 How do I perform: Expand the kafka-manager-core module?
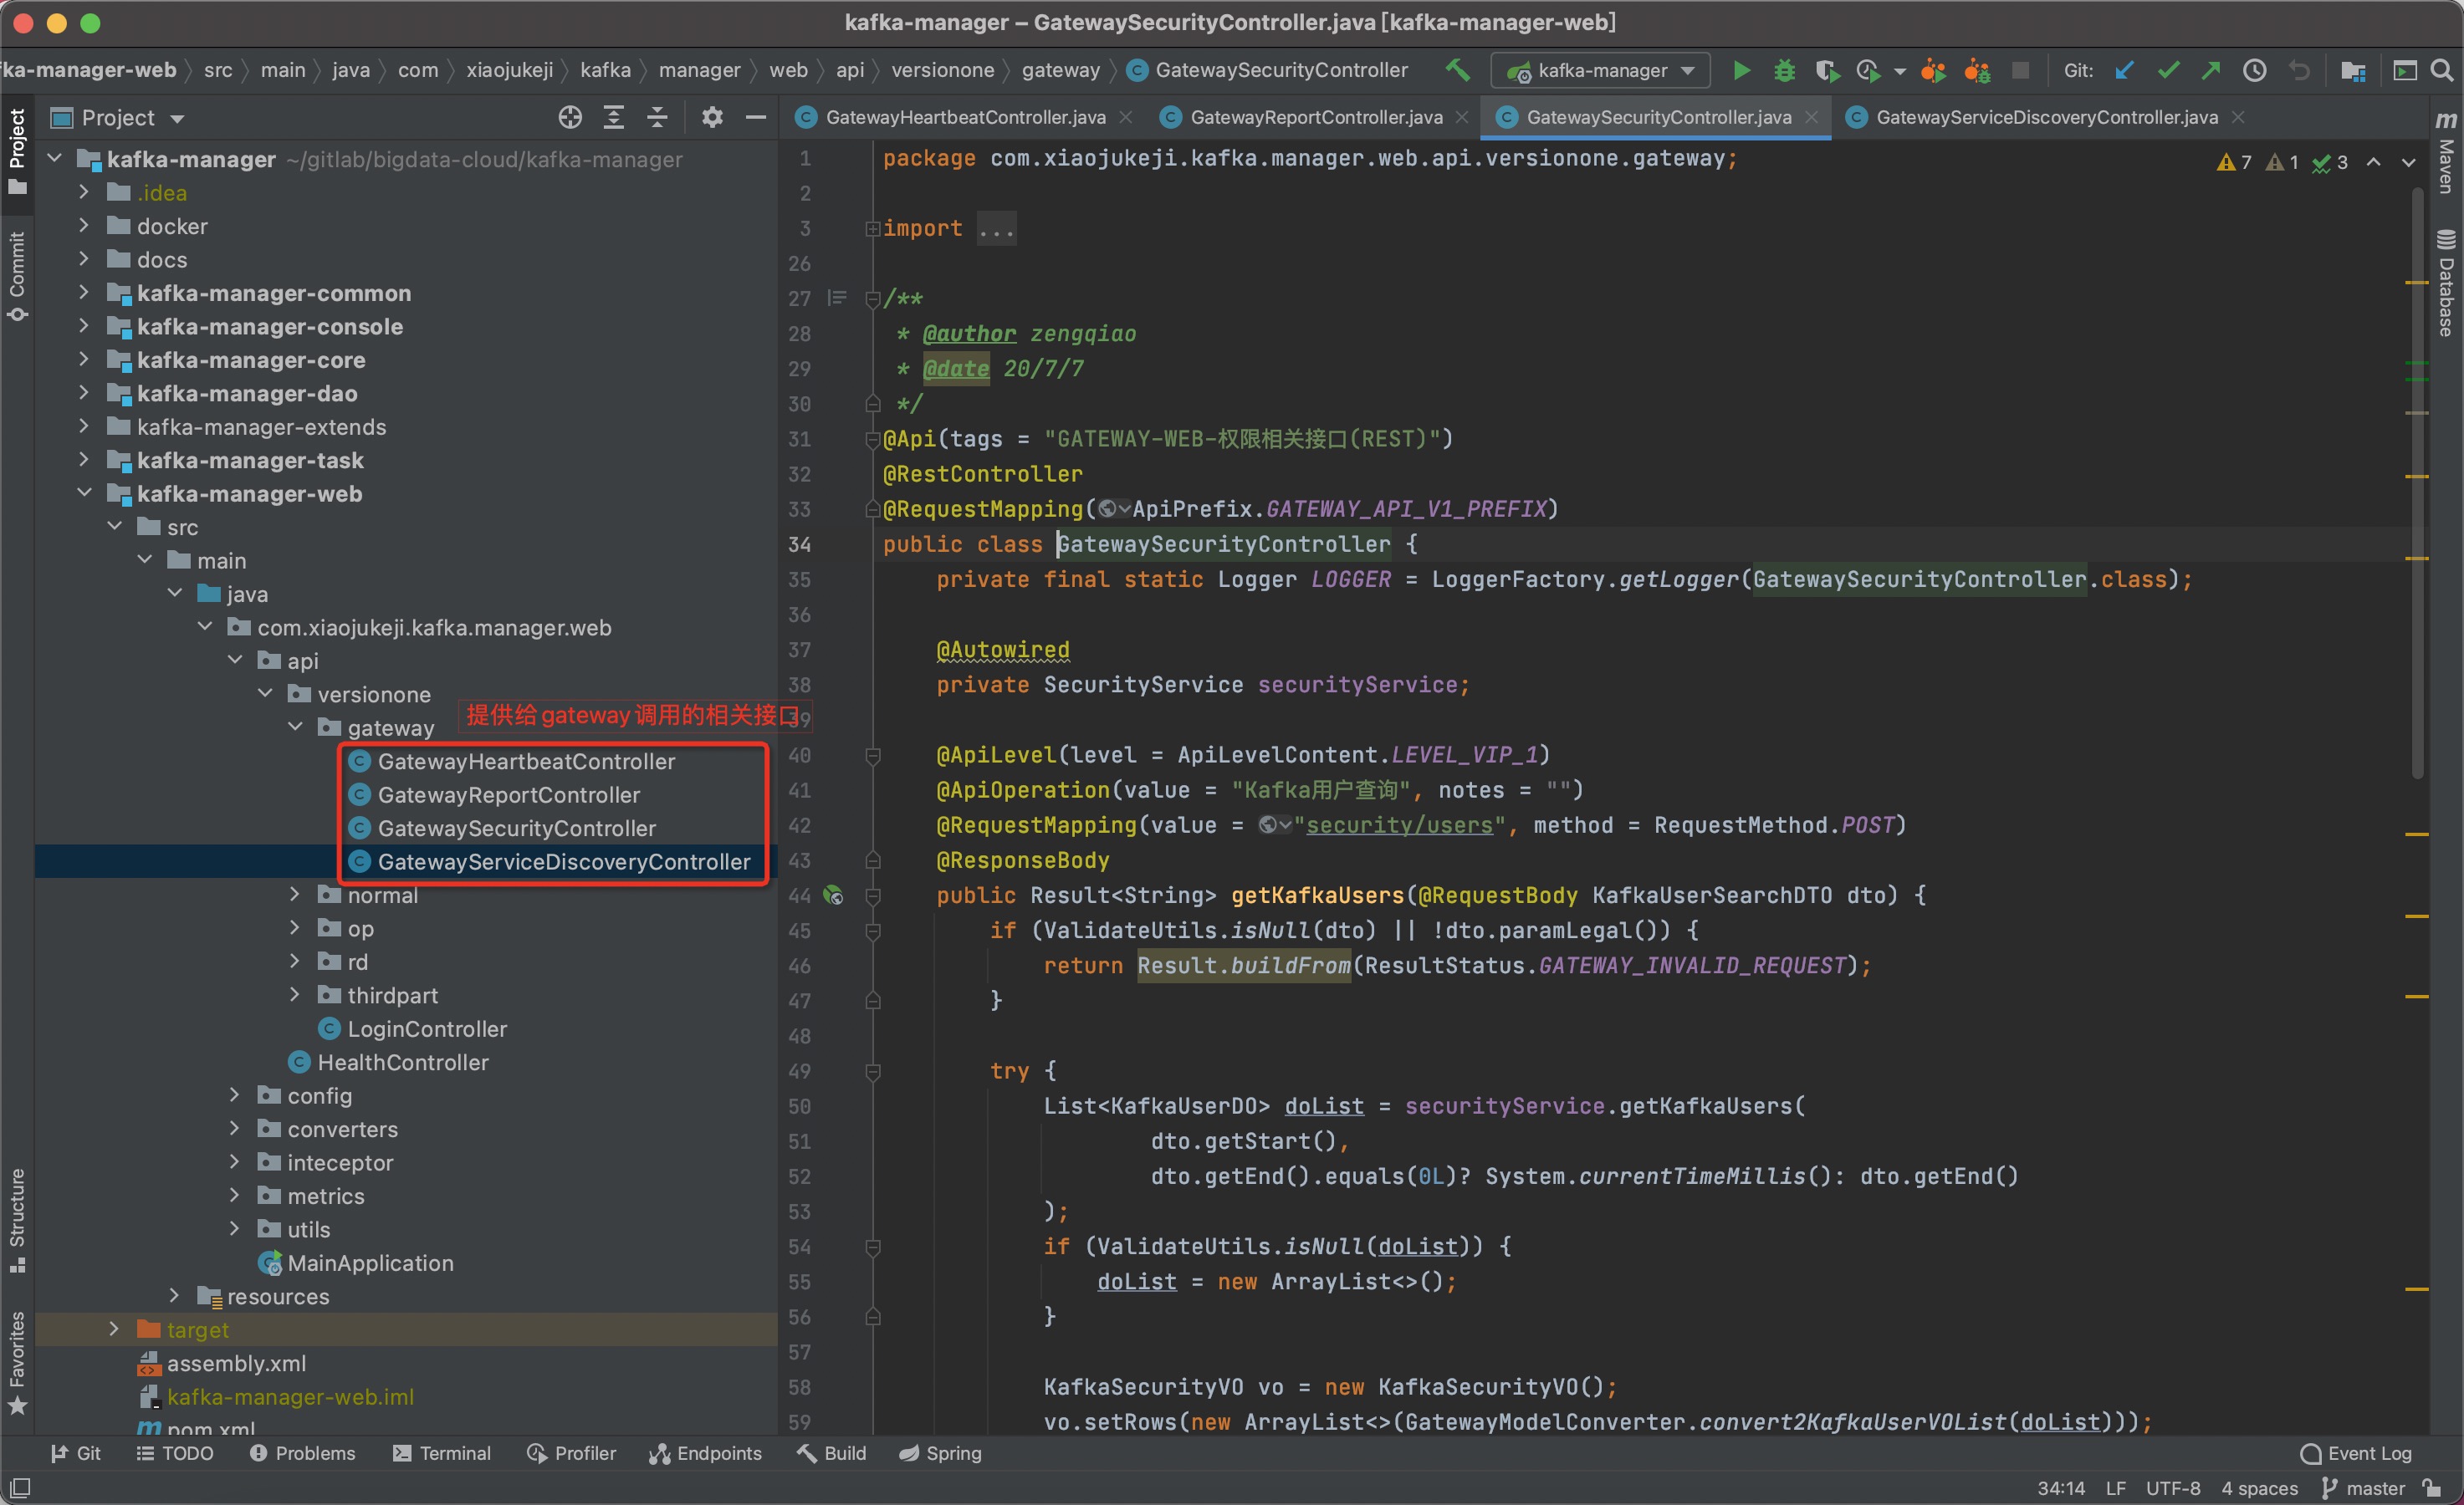84,360
